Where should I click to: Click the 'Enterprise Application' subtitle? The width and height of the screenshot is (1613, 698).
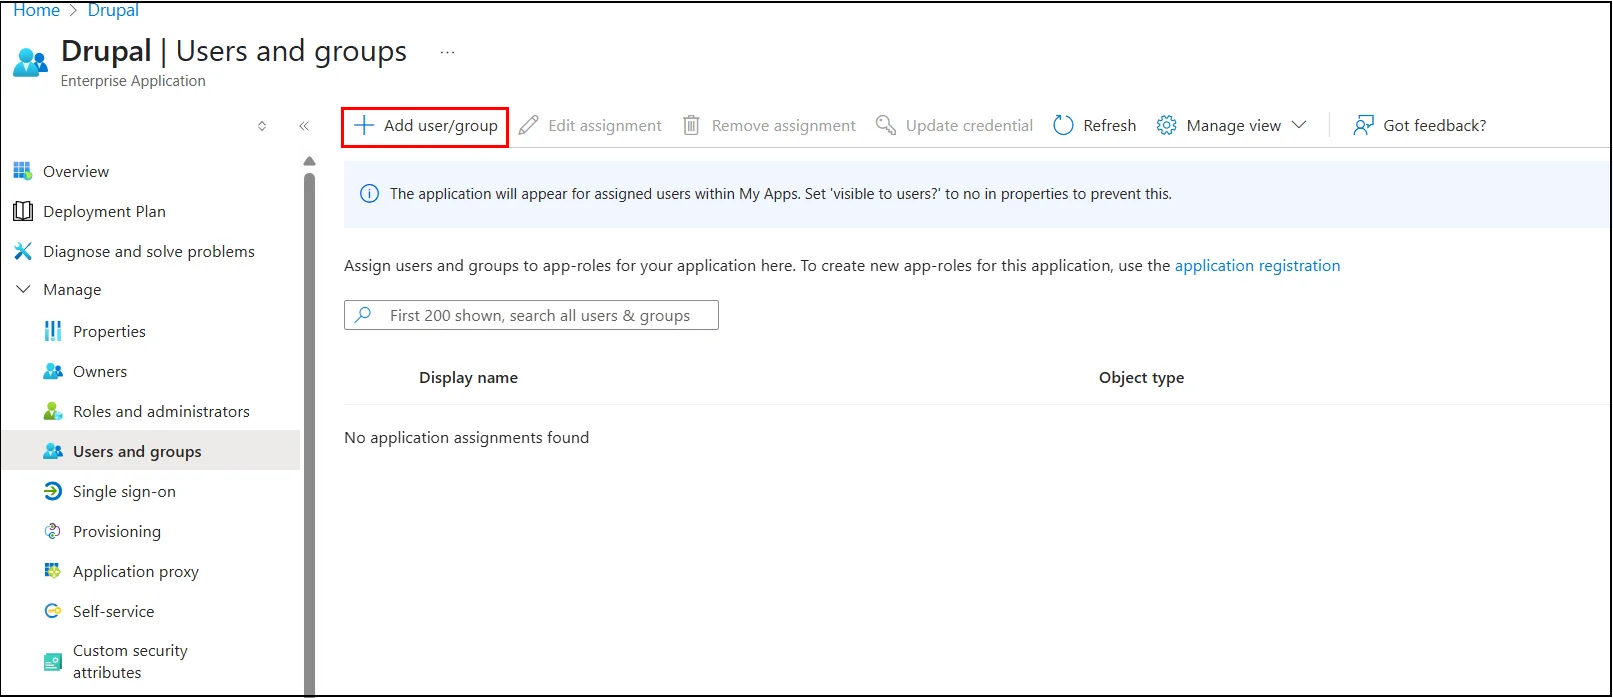[x=133, y=81]
